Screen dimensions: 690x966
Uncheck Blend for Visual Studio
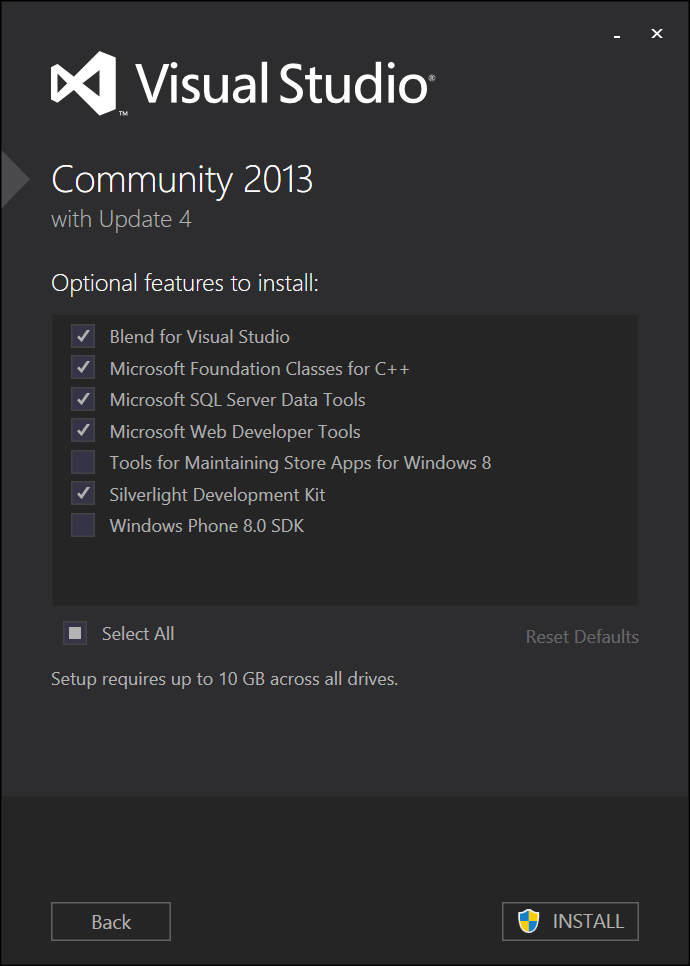tap(83, 336)
